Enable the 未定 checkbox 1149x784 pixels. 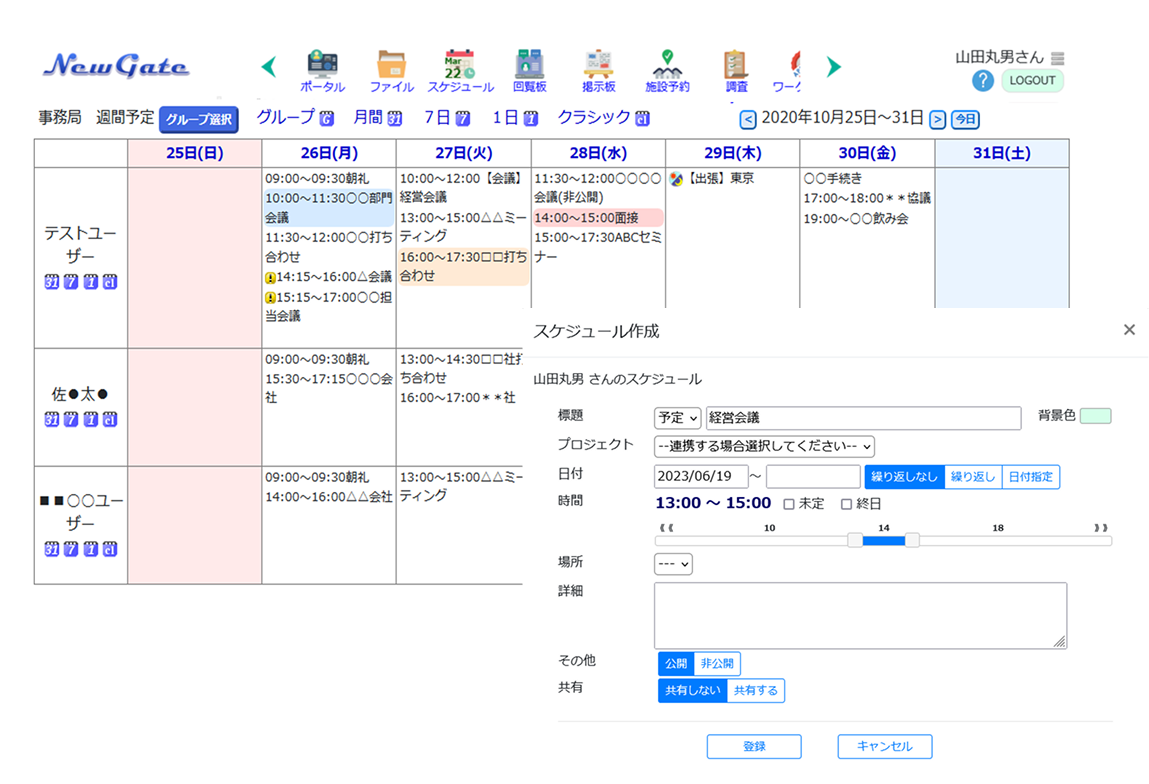(789, 504)
